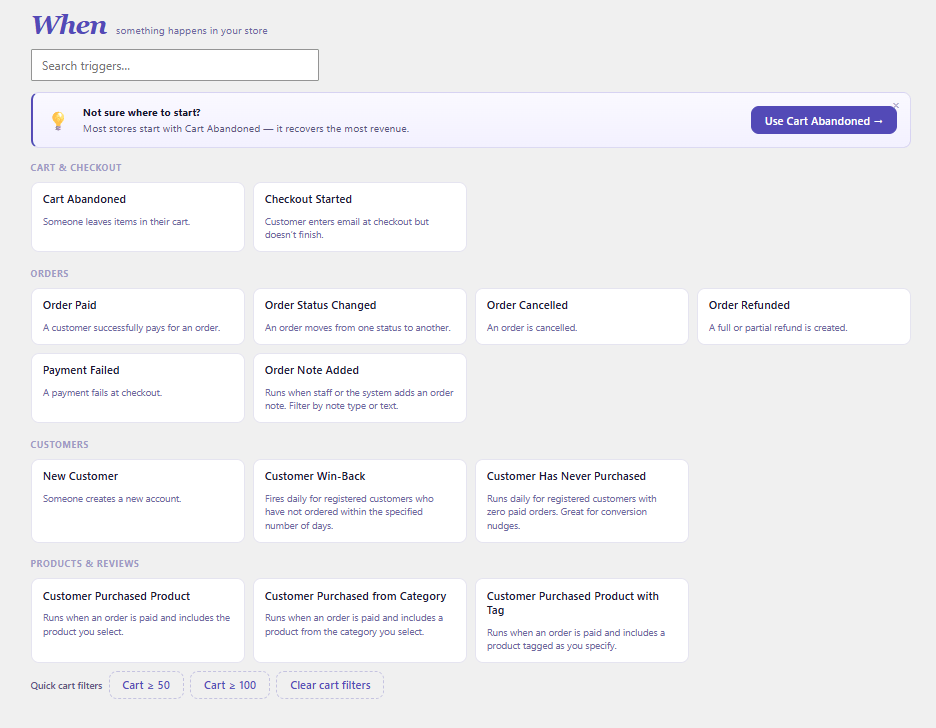
Task: Dismiss the 'Not sure where to start' banner
Action: click(x=895, y=106)
